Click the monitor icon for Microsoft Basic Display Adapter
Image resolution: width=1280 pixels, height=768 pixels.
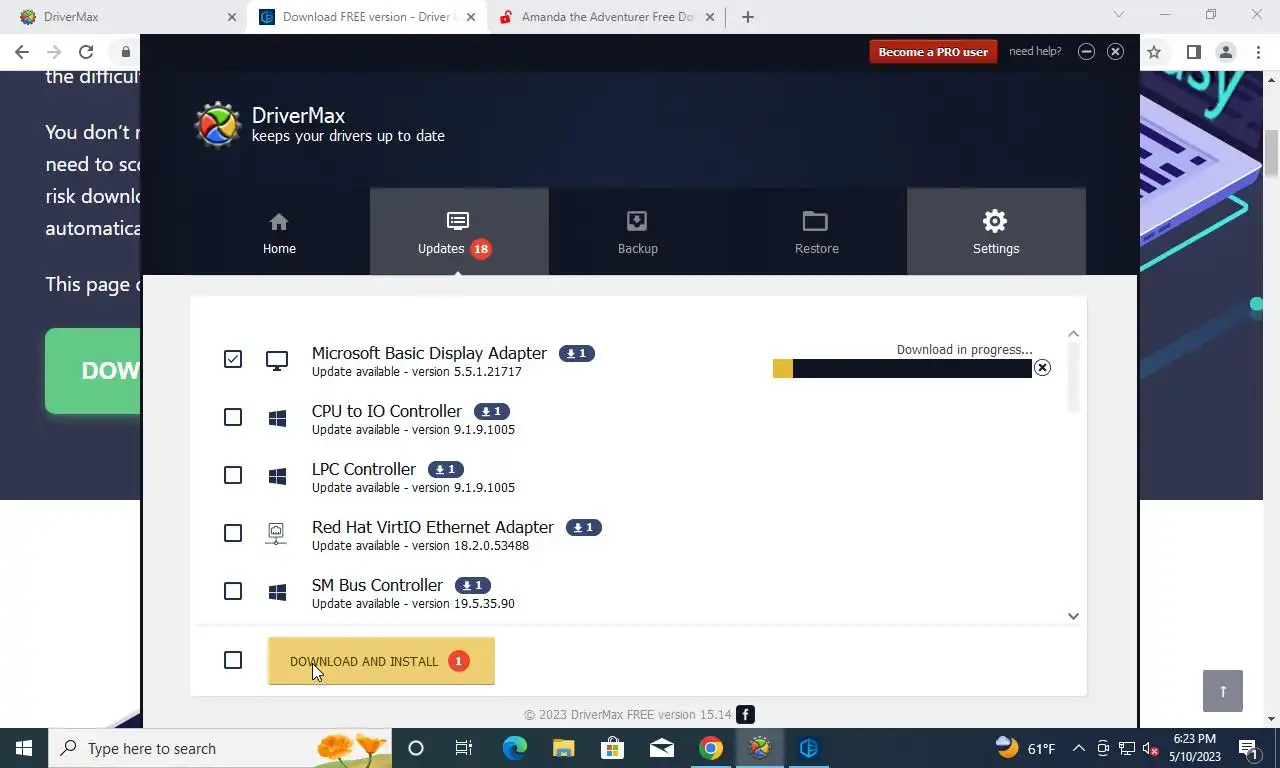[x=277, y=360]
